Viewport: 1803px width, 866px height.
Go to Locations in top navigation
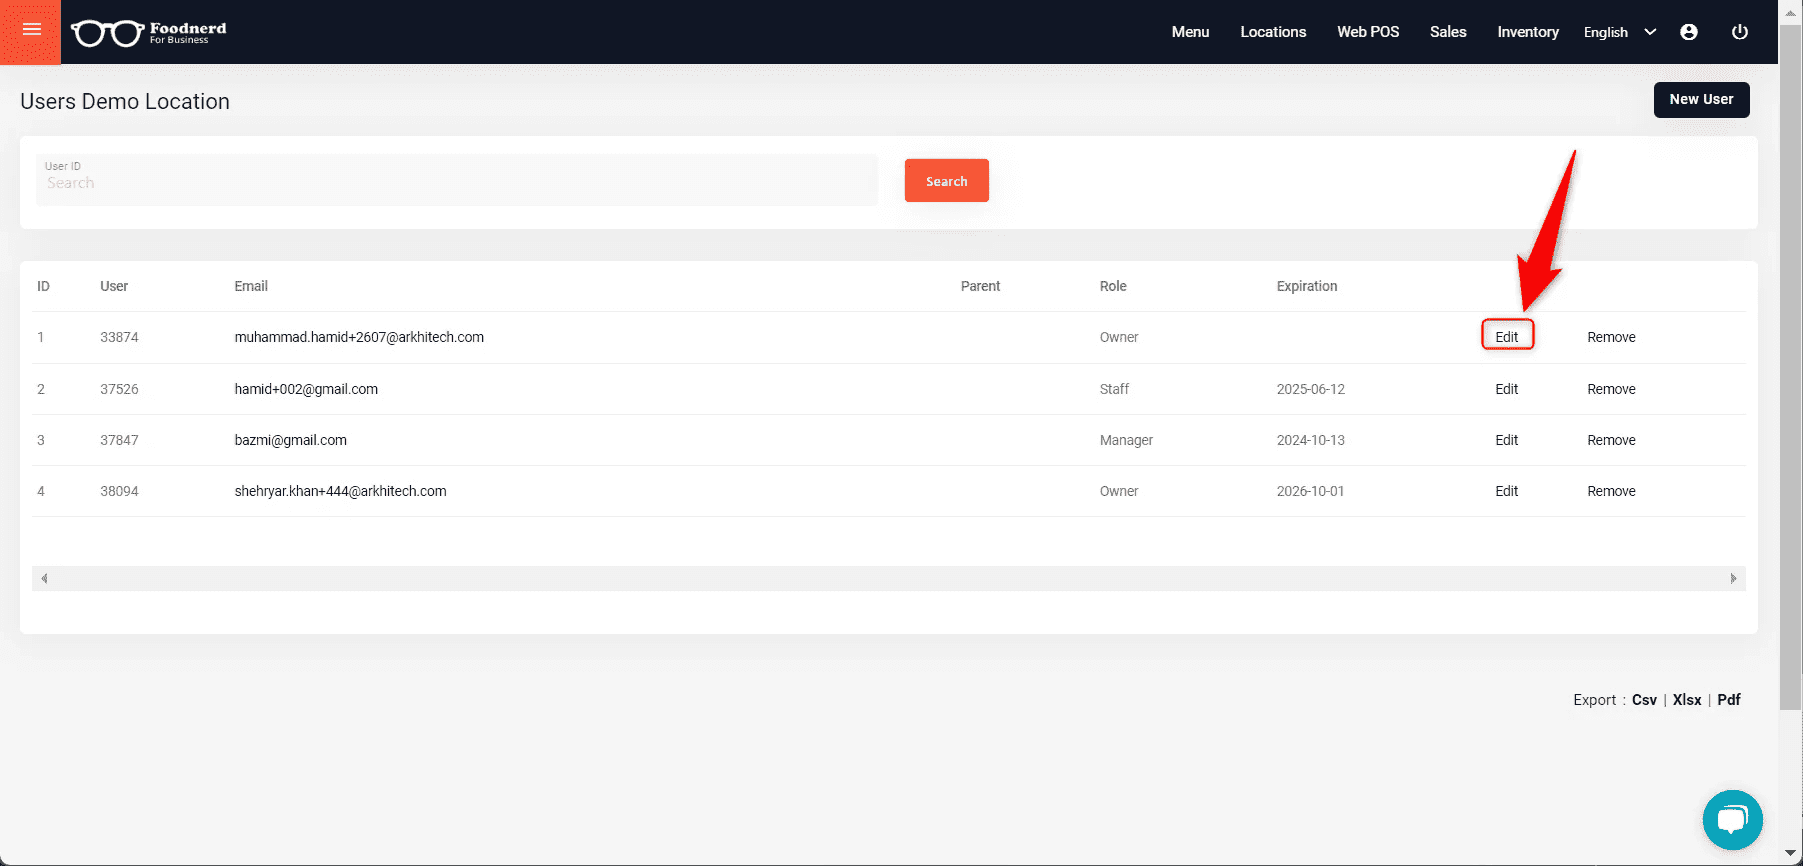point(1272,32)
